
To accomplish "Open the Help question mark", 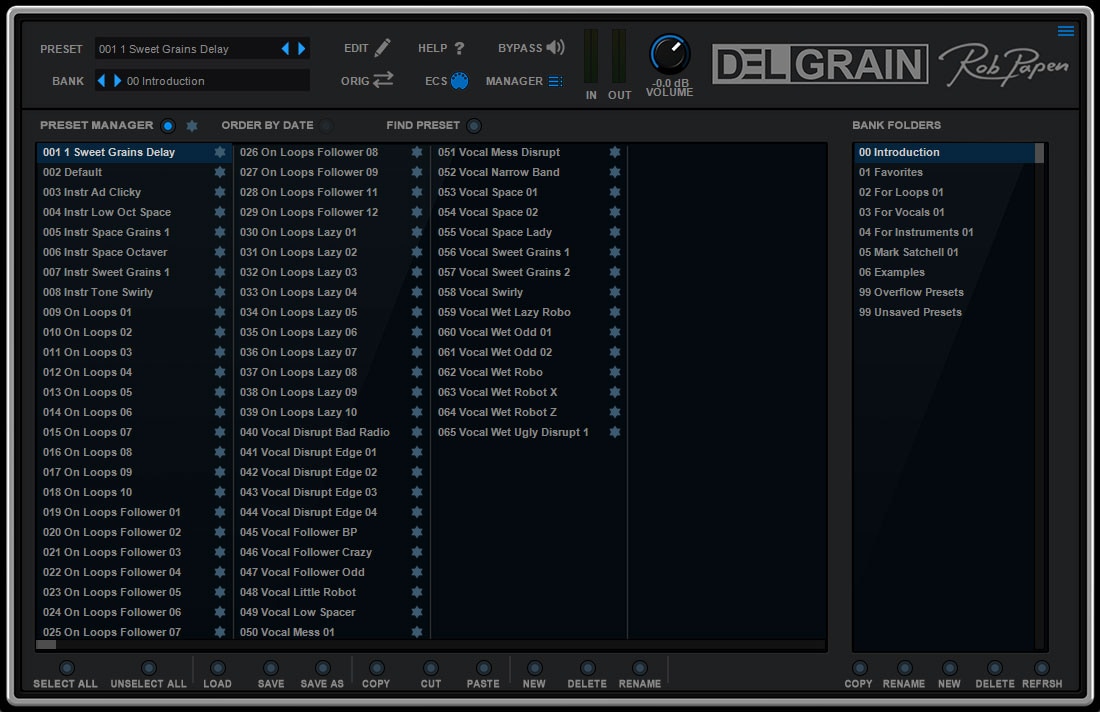I will click(x=459, y=48).
